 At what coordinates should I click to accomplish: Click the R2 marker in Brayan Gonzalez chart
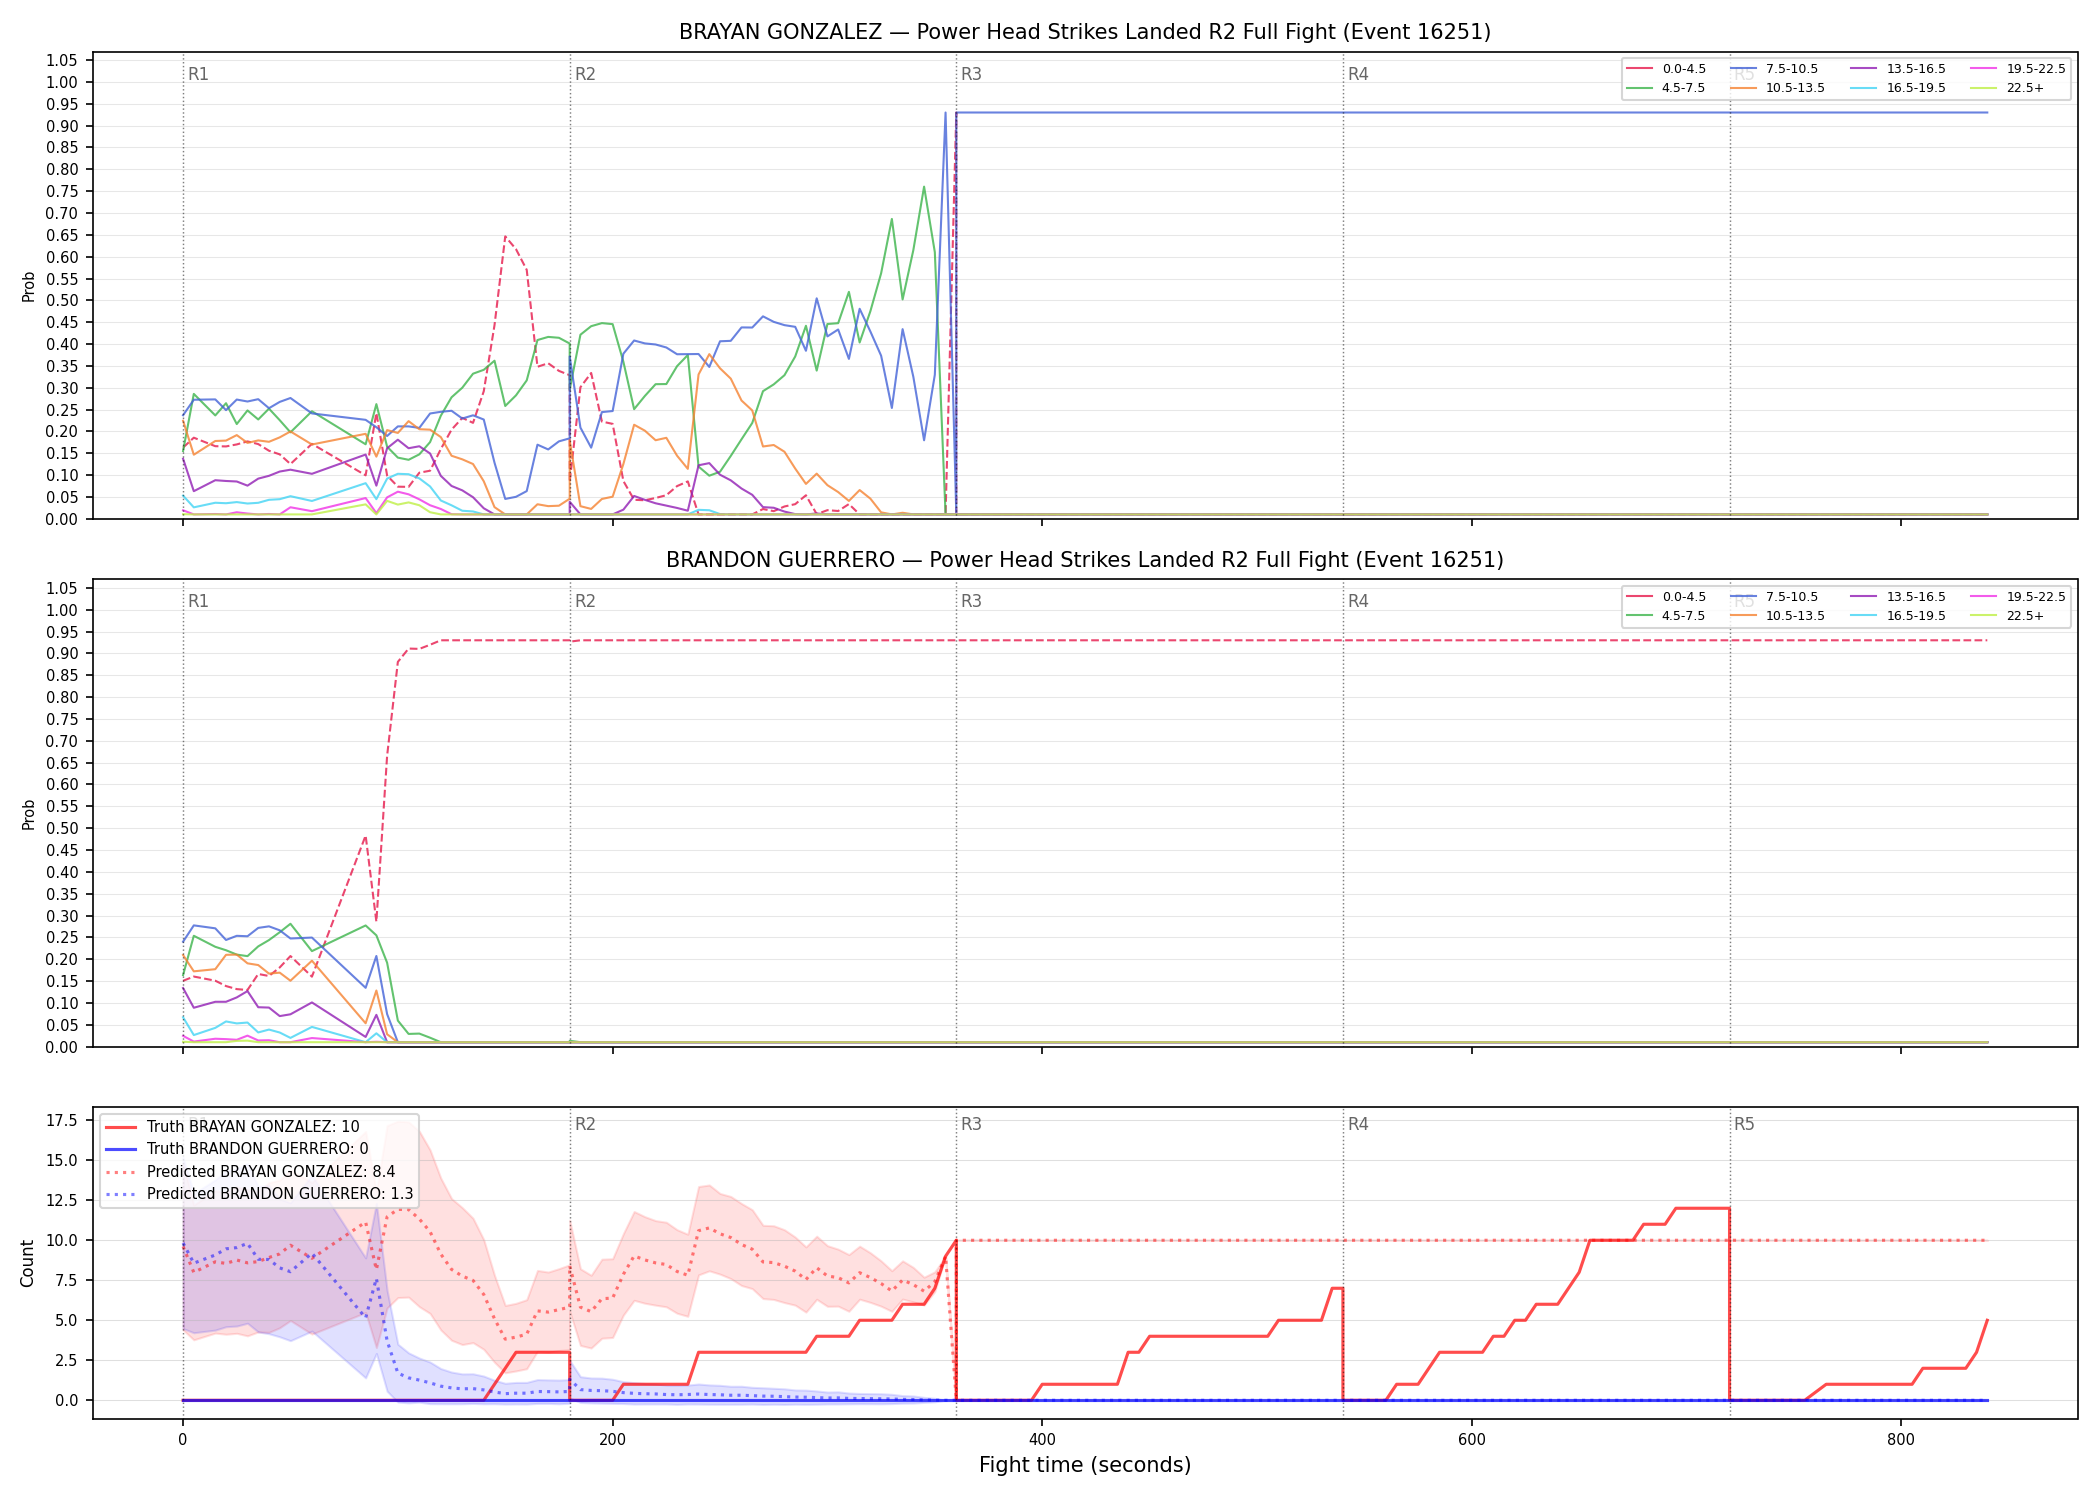[585, 74]
